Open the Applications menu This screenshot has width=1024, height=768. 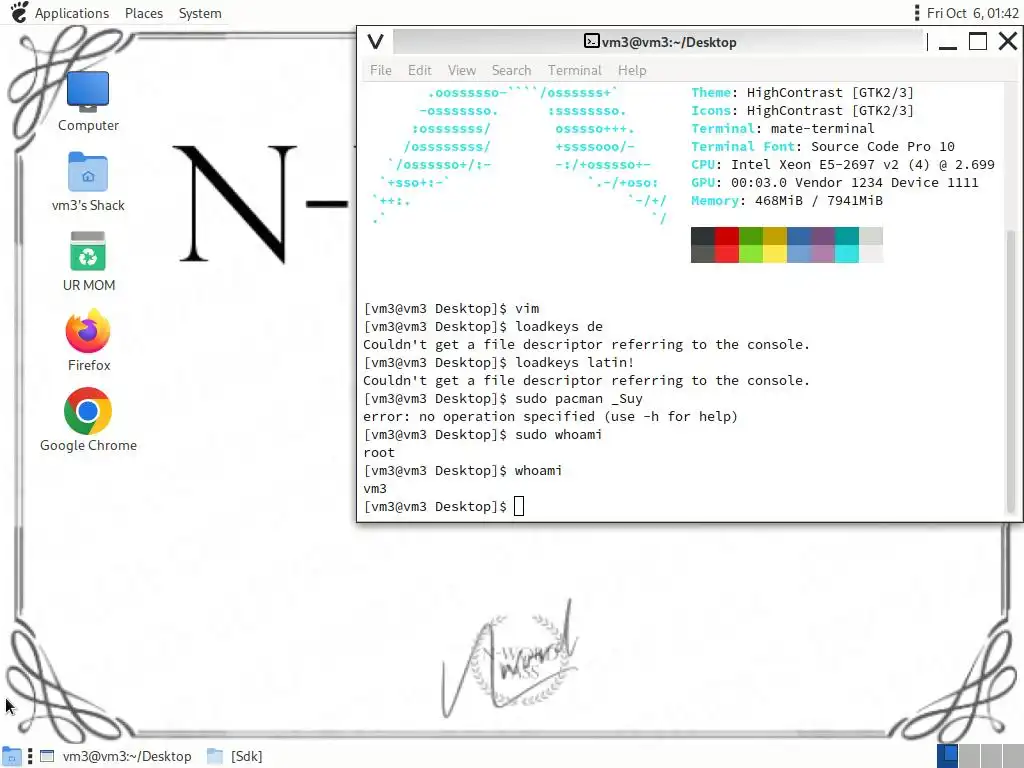coord(72,13)
